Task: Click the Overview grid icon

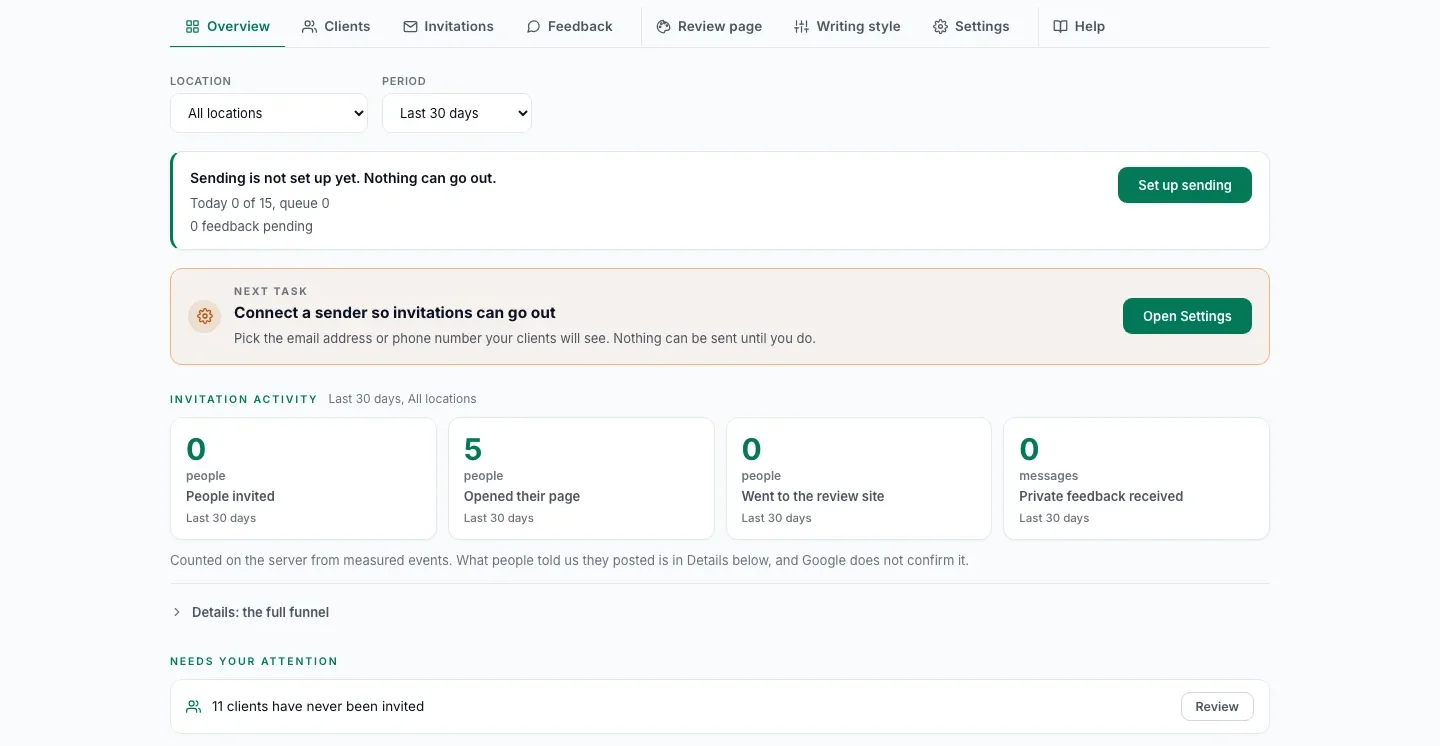Action: [193, 27]
